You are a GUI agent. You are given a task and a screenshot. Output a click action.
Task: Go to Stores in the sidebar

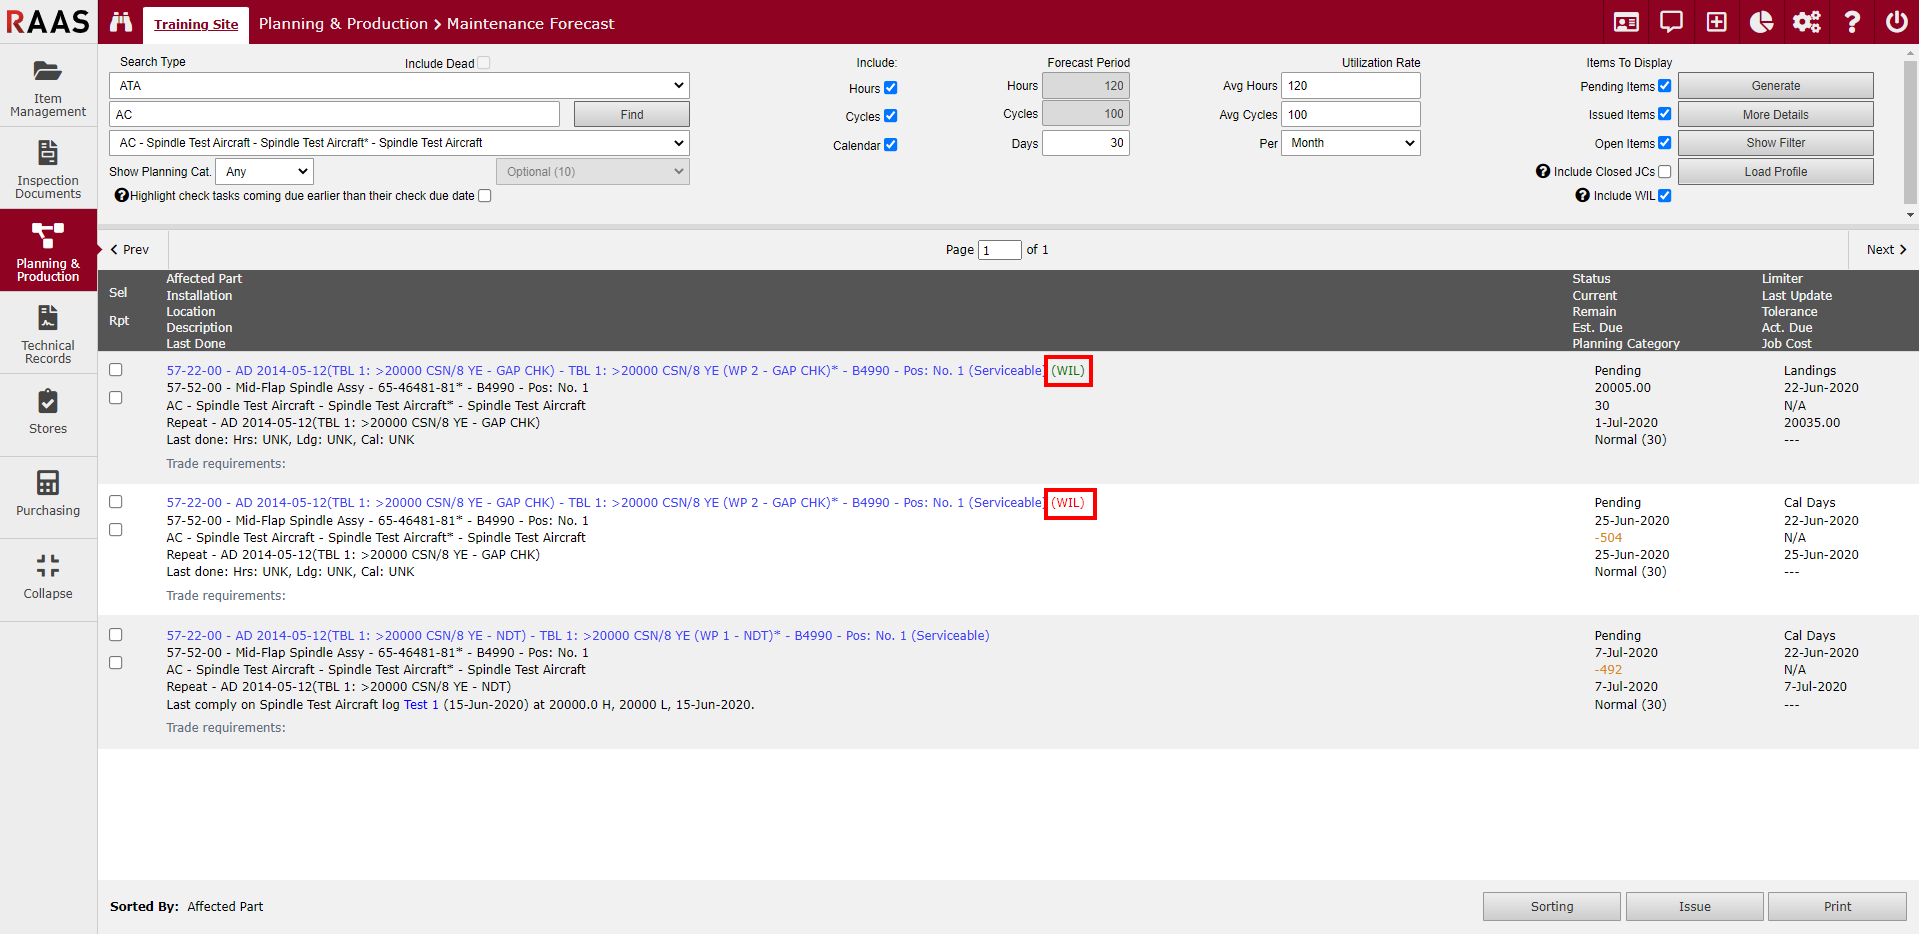48,414
